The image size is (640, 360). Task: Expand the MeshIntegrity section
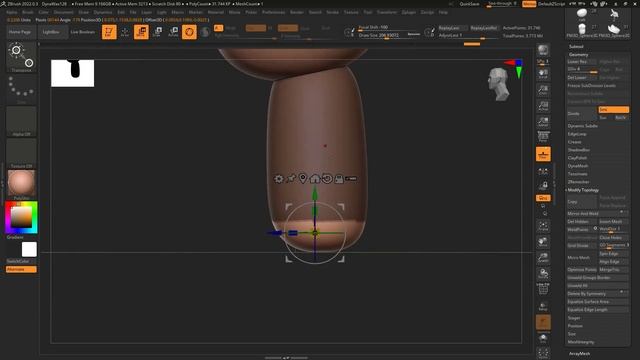[581, 342]
